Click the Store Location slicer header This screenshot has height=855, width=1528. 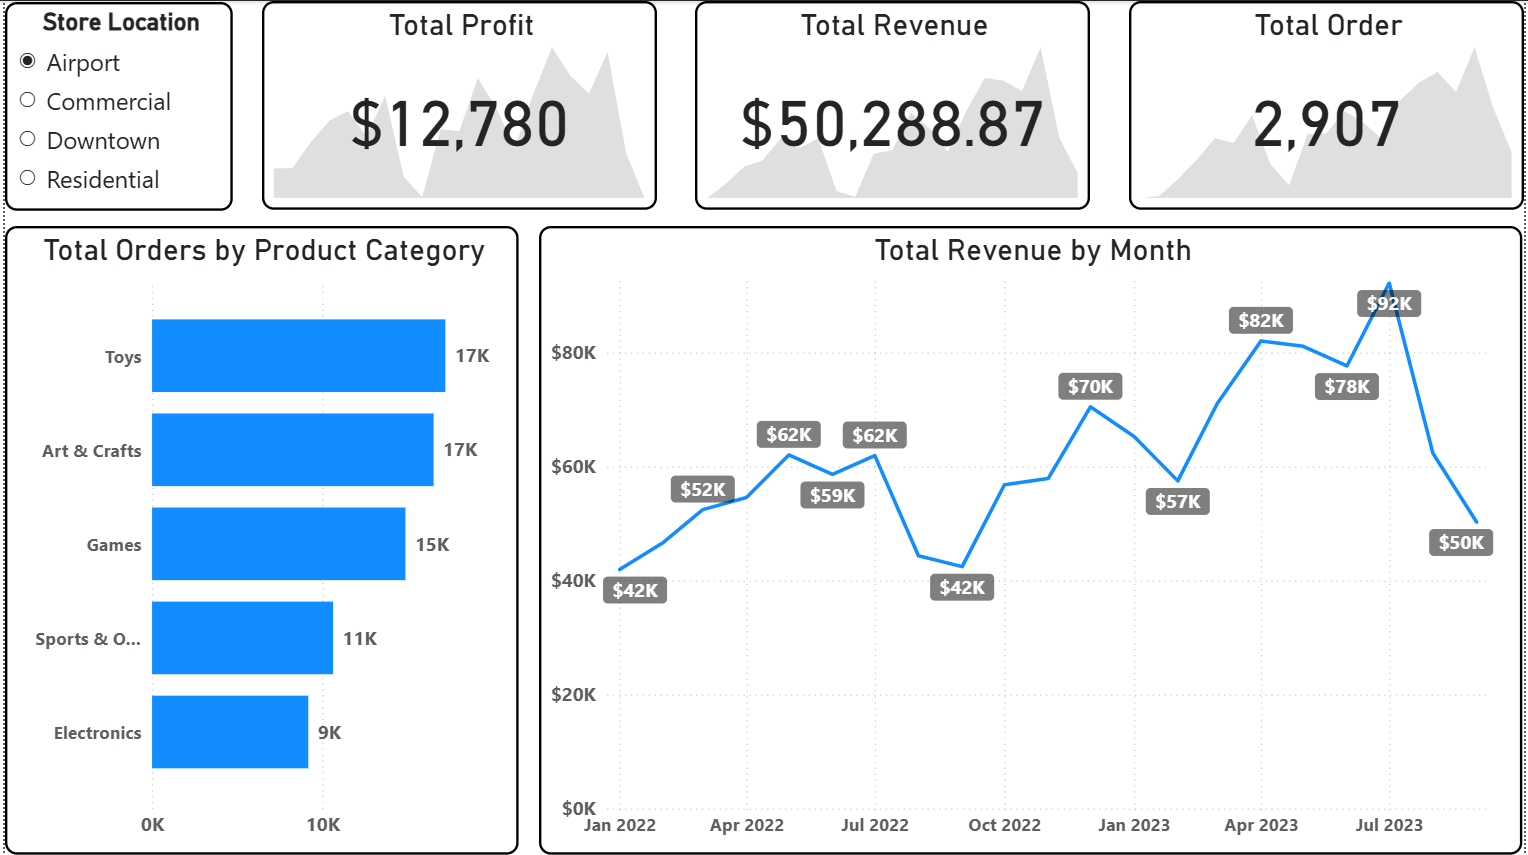click(120, 22)
